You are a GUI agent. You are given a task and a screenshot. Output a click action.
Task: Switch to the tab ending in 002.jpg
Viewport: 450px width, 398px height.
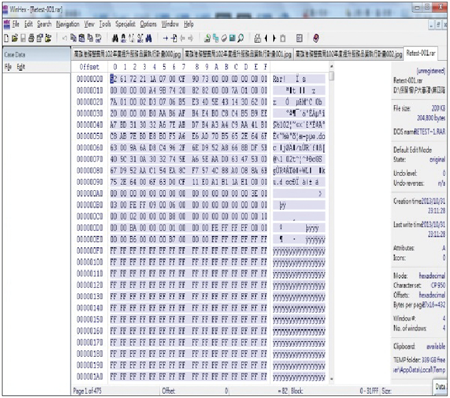point(349,54)
